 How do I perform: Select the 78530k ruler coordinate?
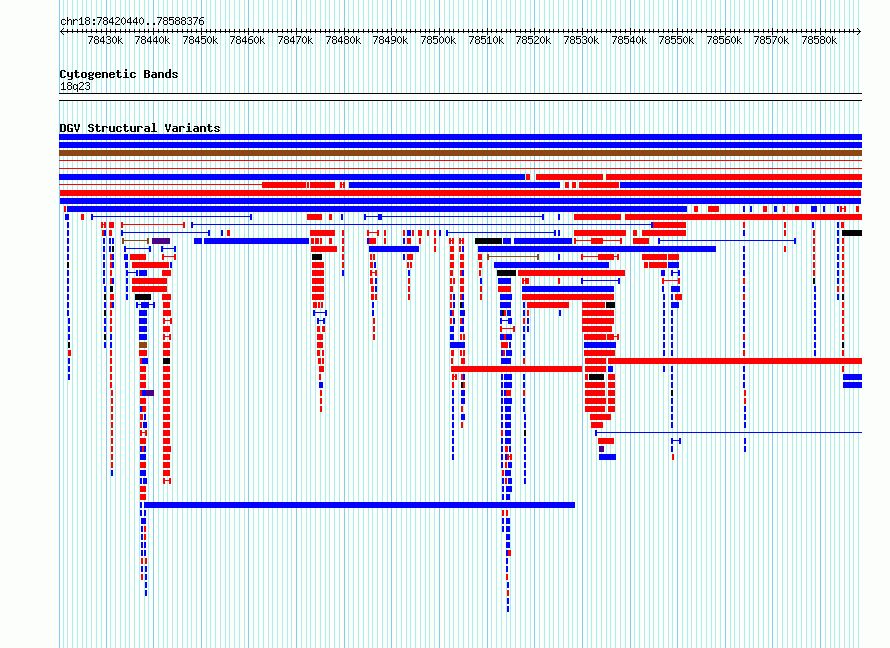click(581, 40)
